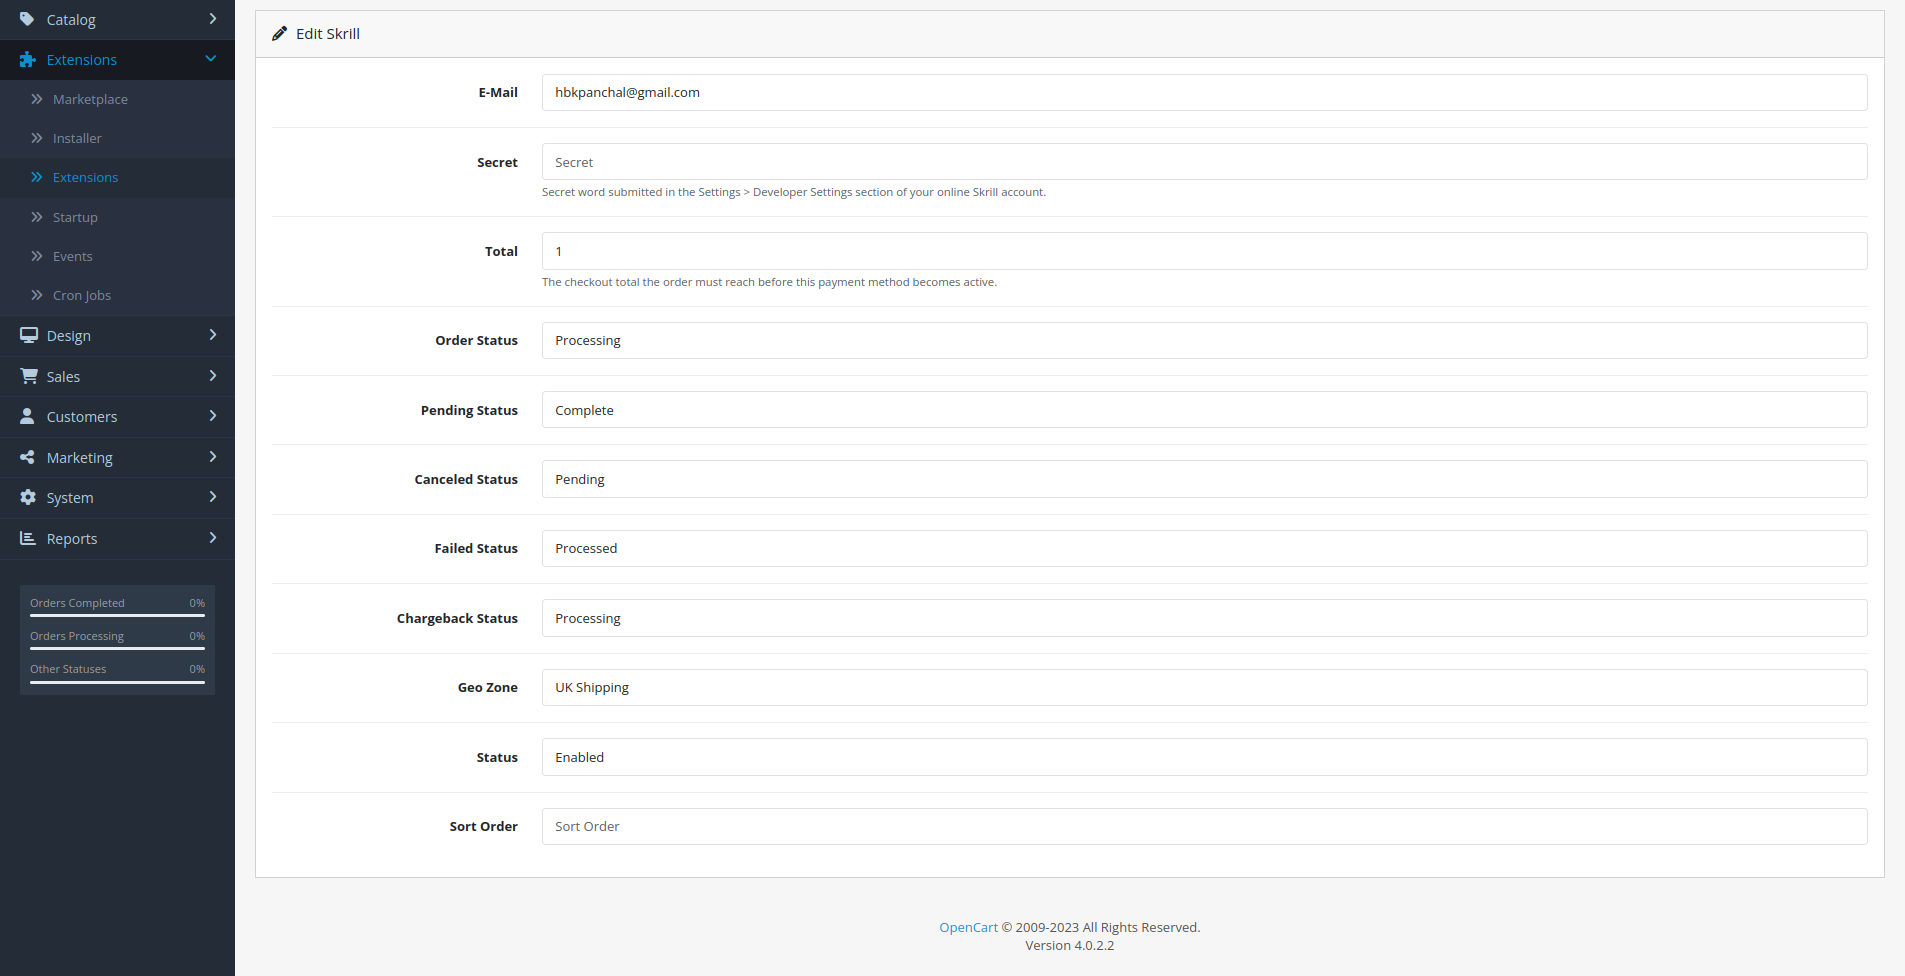Image resolution: width=1905 pixels, height=976 pixels.
Task: Click the Sort Order input field
Action: [1204, 826]
